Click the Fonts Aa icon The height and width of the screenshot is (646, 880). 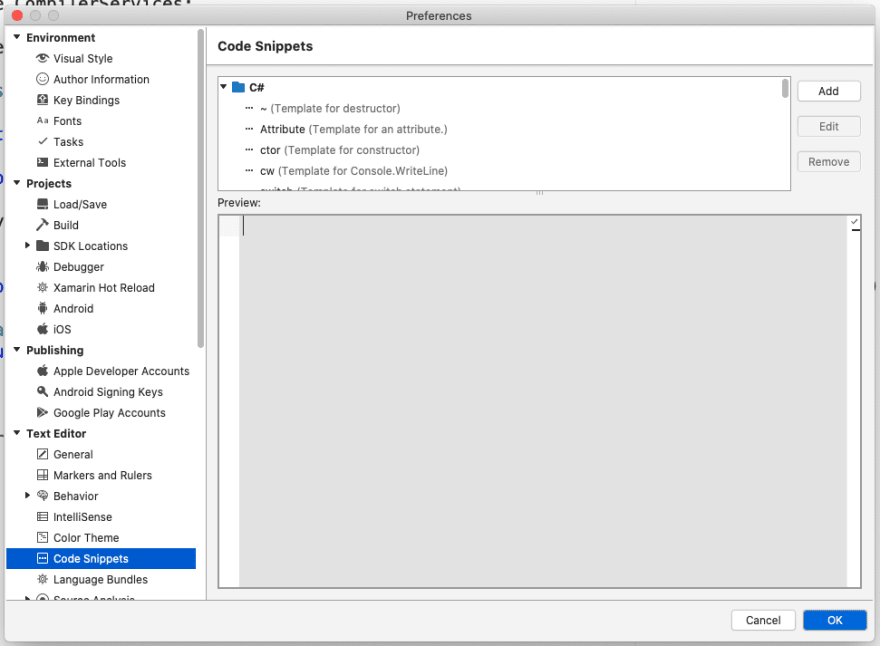(42, 121)
